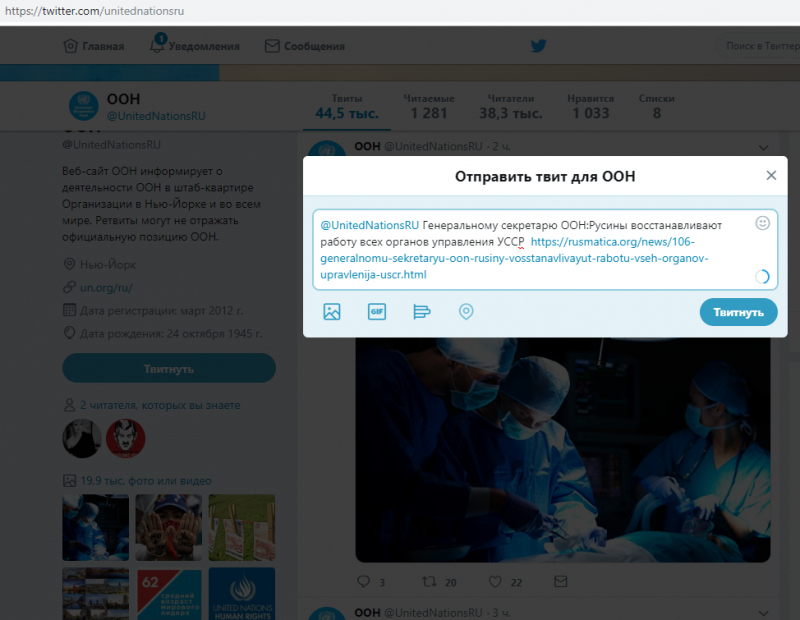
Task: Reply to the surgery photo tweet
Action: point(363,581)
